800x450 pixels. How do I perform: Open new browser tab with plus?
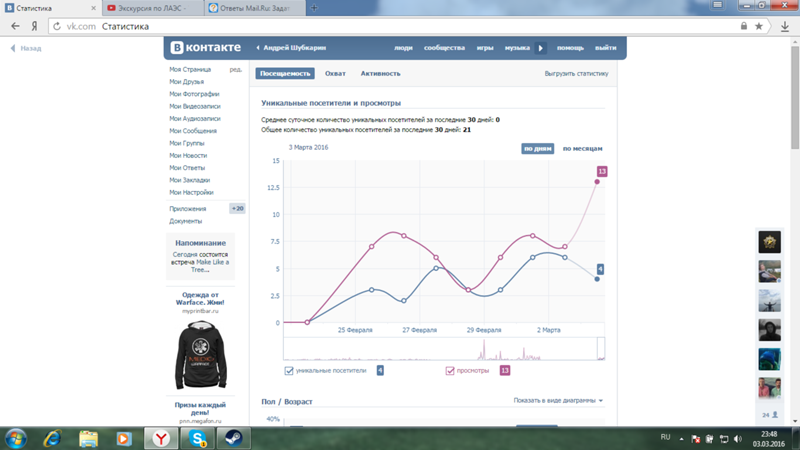(314, 8)
